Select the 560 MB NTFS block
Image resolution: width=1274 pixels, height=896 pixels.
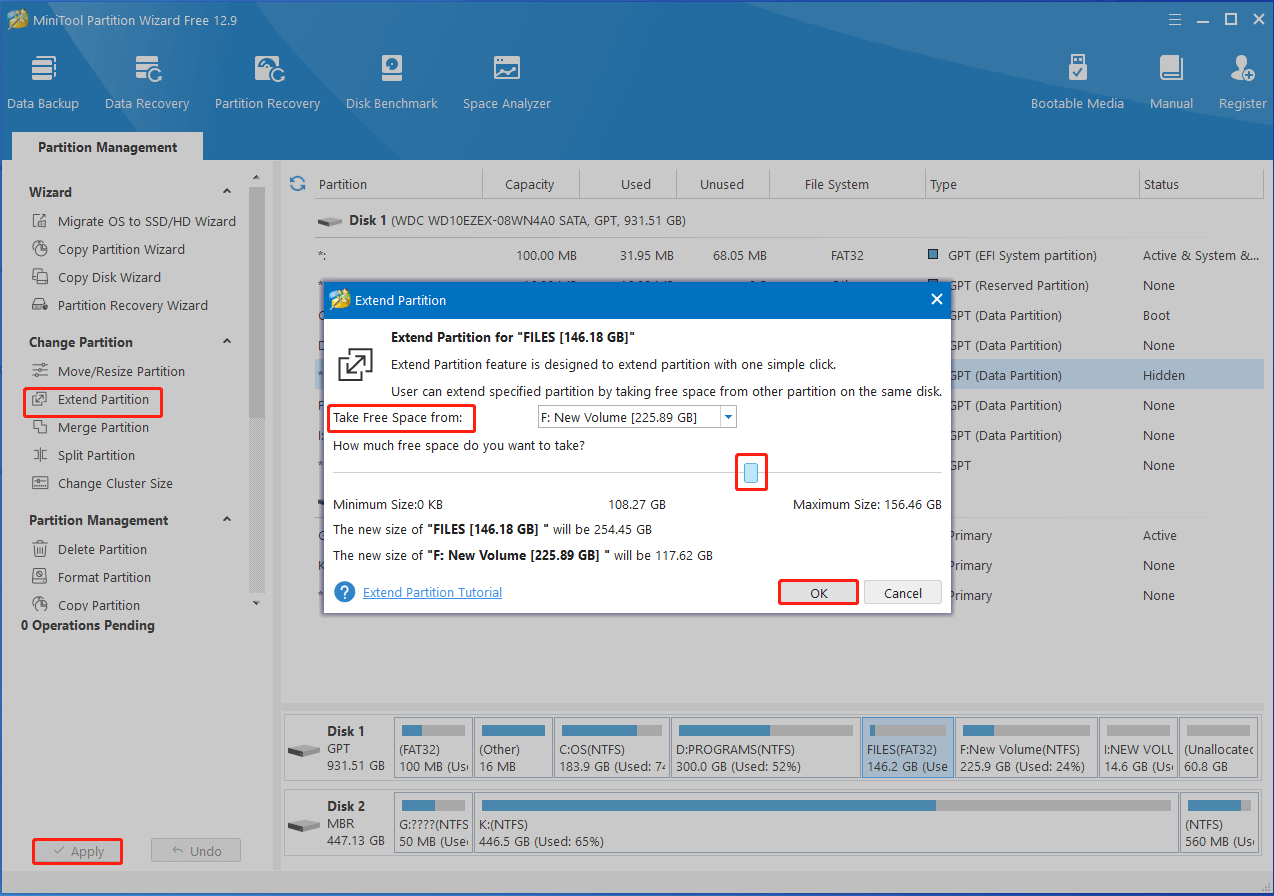[x=1219, y=822]
